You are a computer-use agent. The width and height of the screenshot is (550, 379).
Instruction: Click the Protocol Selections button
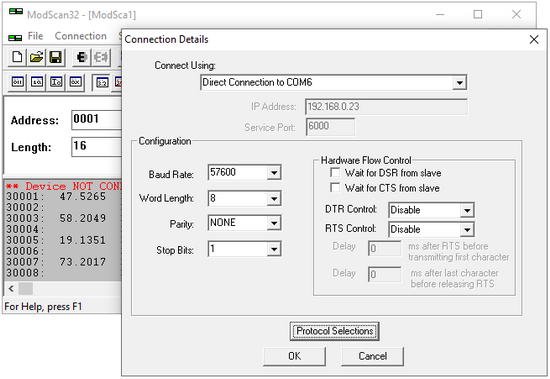(x=335, y=331)
